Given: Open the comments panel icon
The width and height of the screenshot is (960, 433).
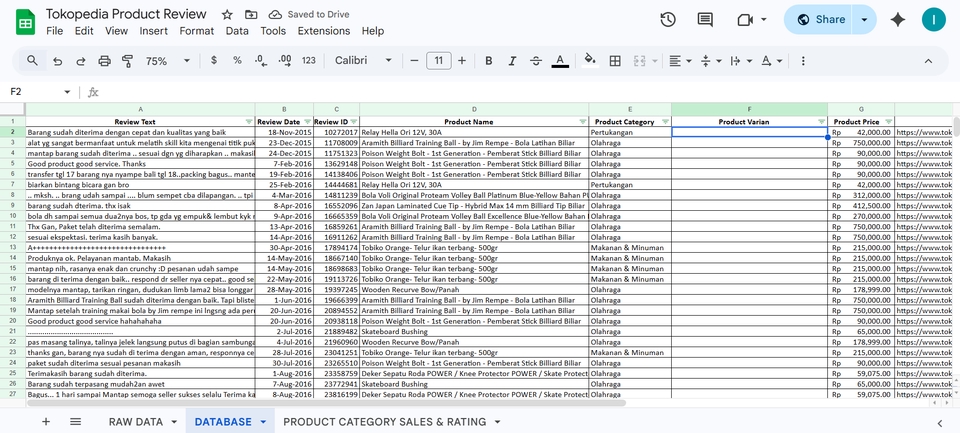Looking at the screenshot, I should (x=705, y=20).
